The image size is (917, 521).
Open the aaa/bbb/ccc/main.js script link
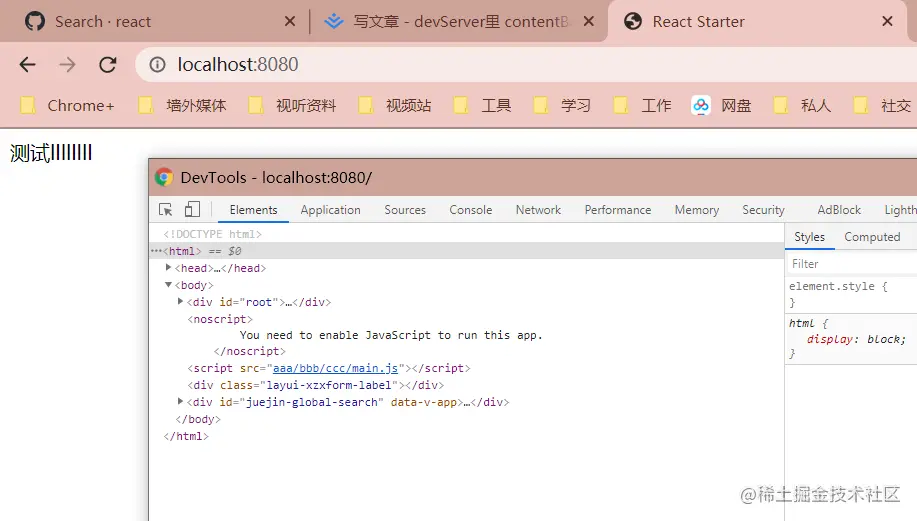[x=335, y=368]
